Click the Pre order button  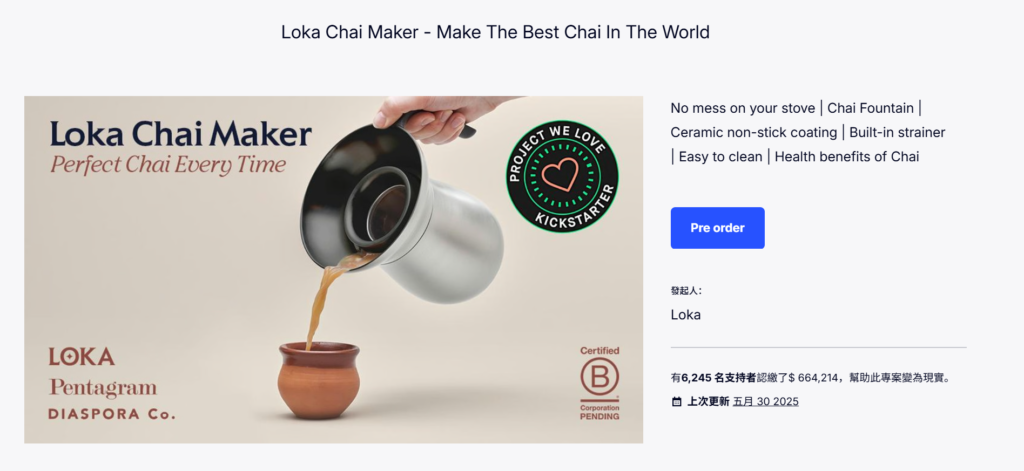pos(717,228)
